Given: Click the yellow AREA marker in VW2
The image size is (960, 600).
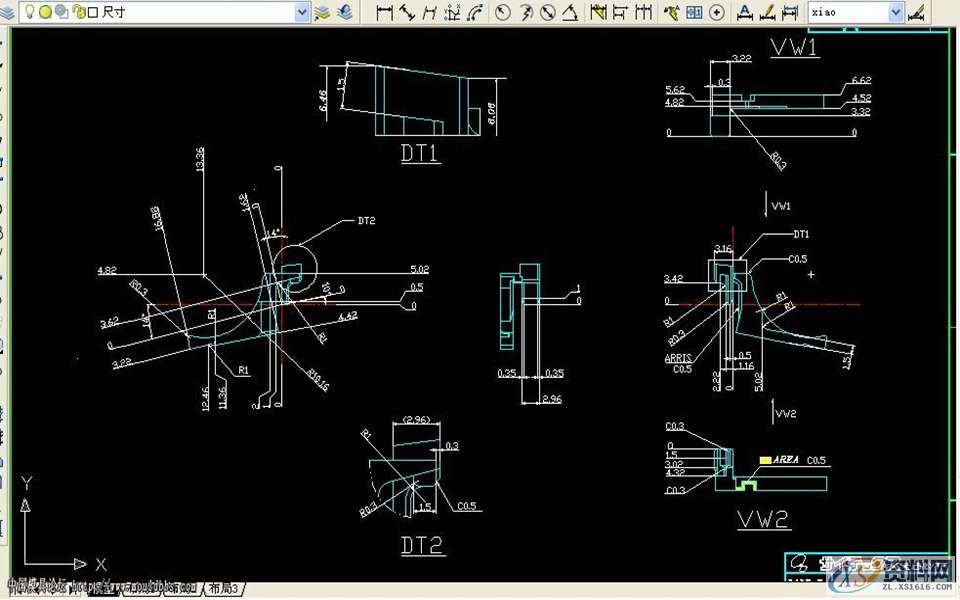Looking at the screenshot, I should tap(766, 460).
